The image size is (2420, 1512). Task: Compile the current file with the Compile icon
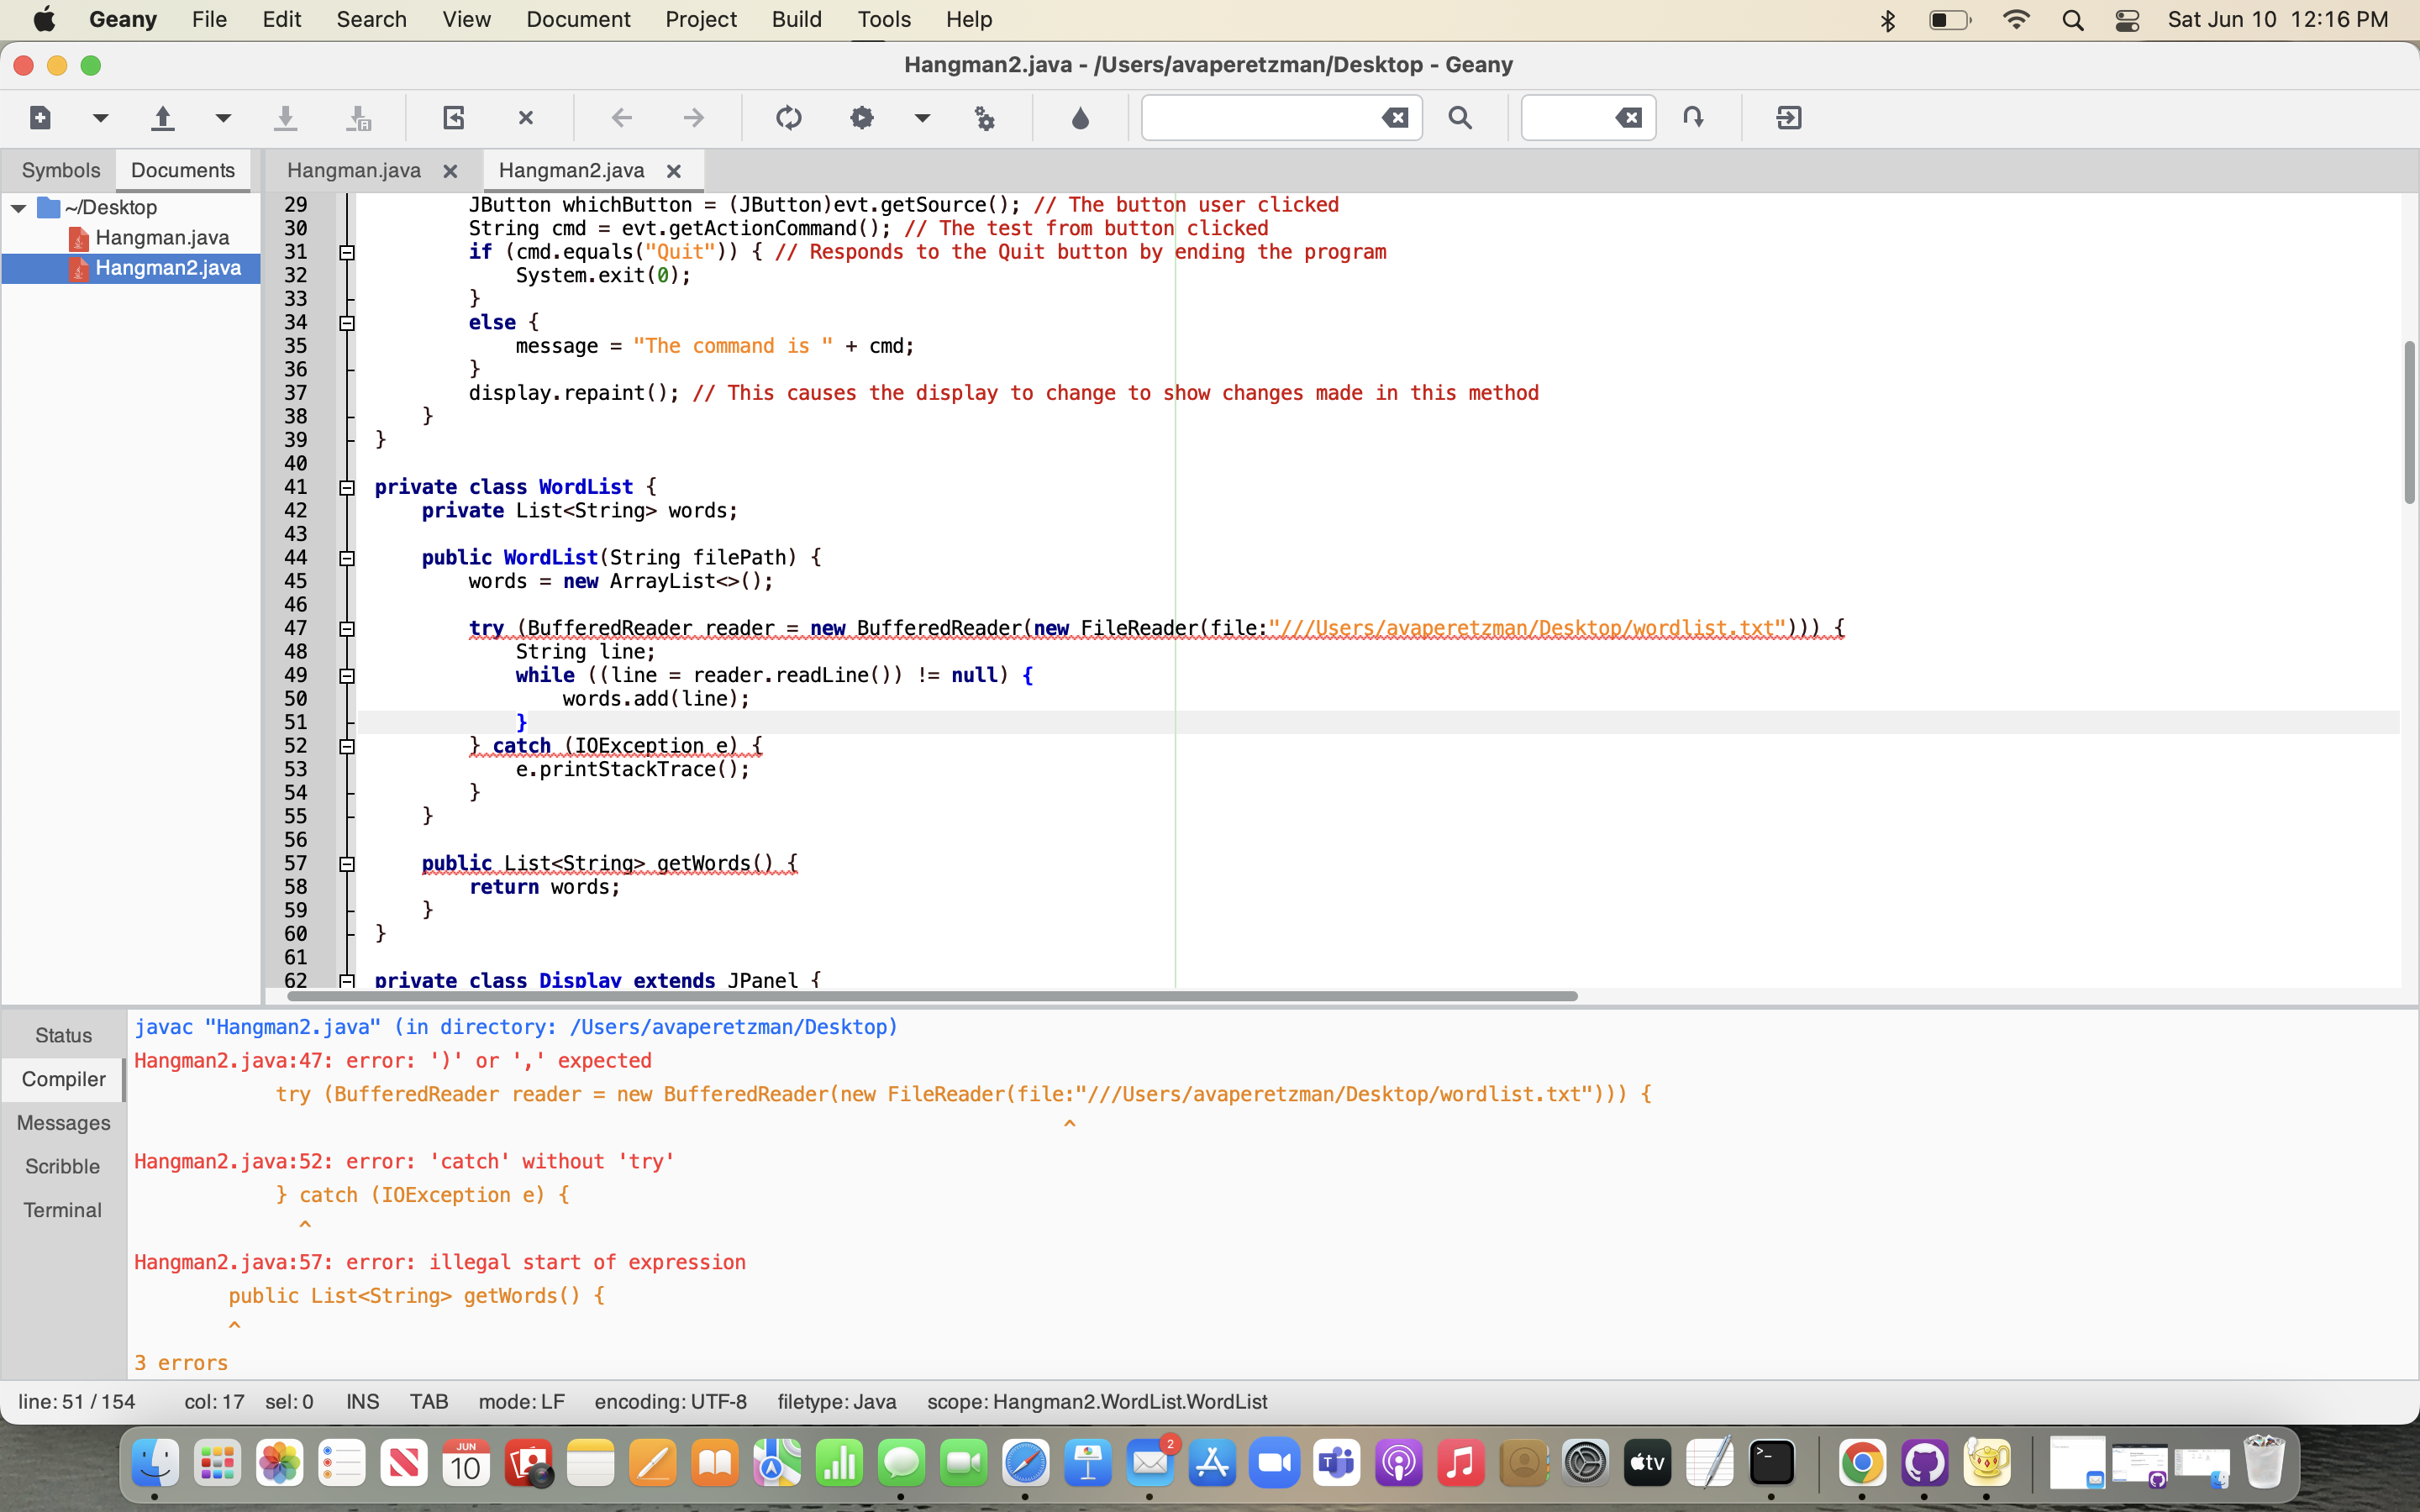788,117
